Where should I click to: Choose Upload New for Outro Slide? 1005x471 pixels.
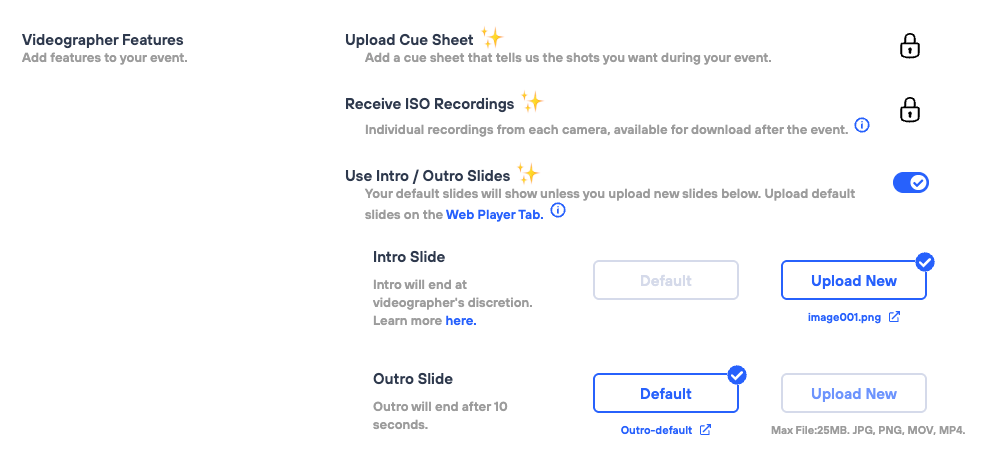tap(853, 394)
